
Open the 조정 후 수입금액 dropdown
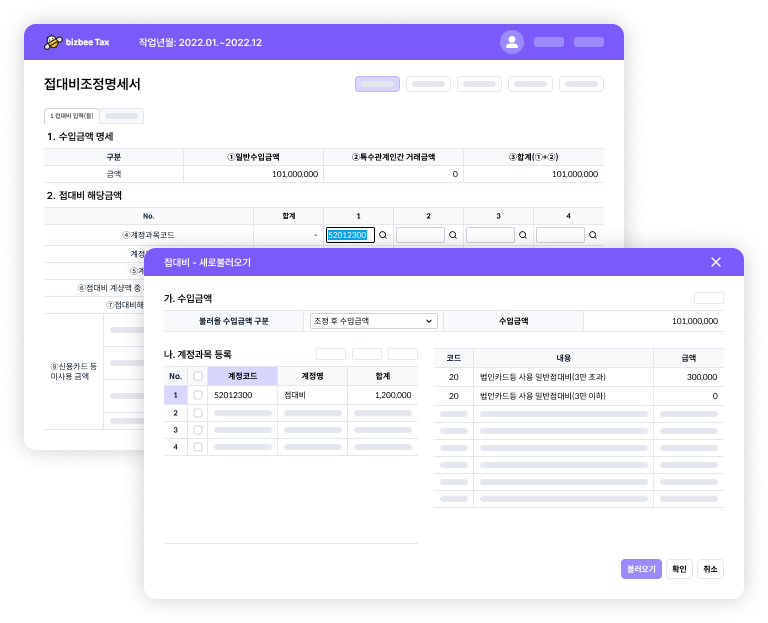tap(374, 321)
